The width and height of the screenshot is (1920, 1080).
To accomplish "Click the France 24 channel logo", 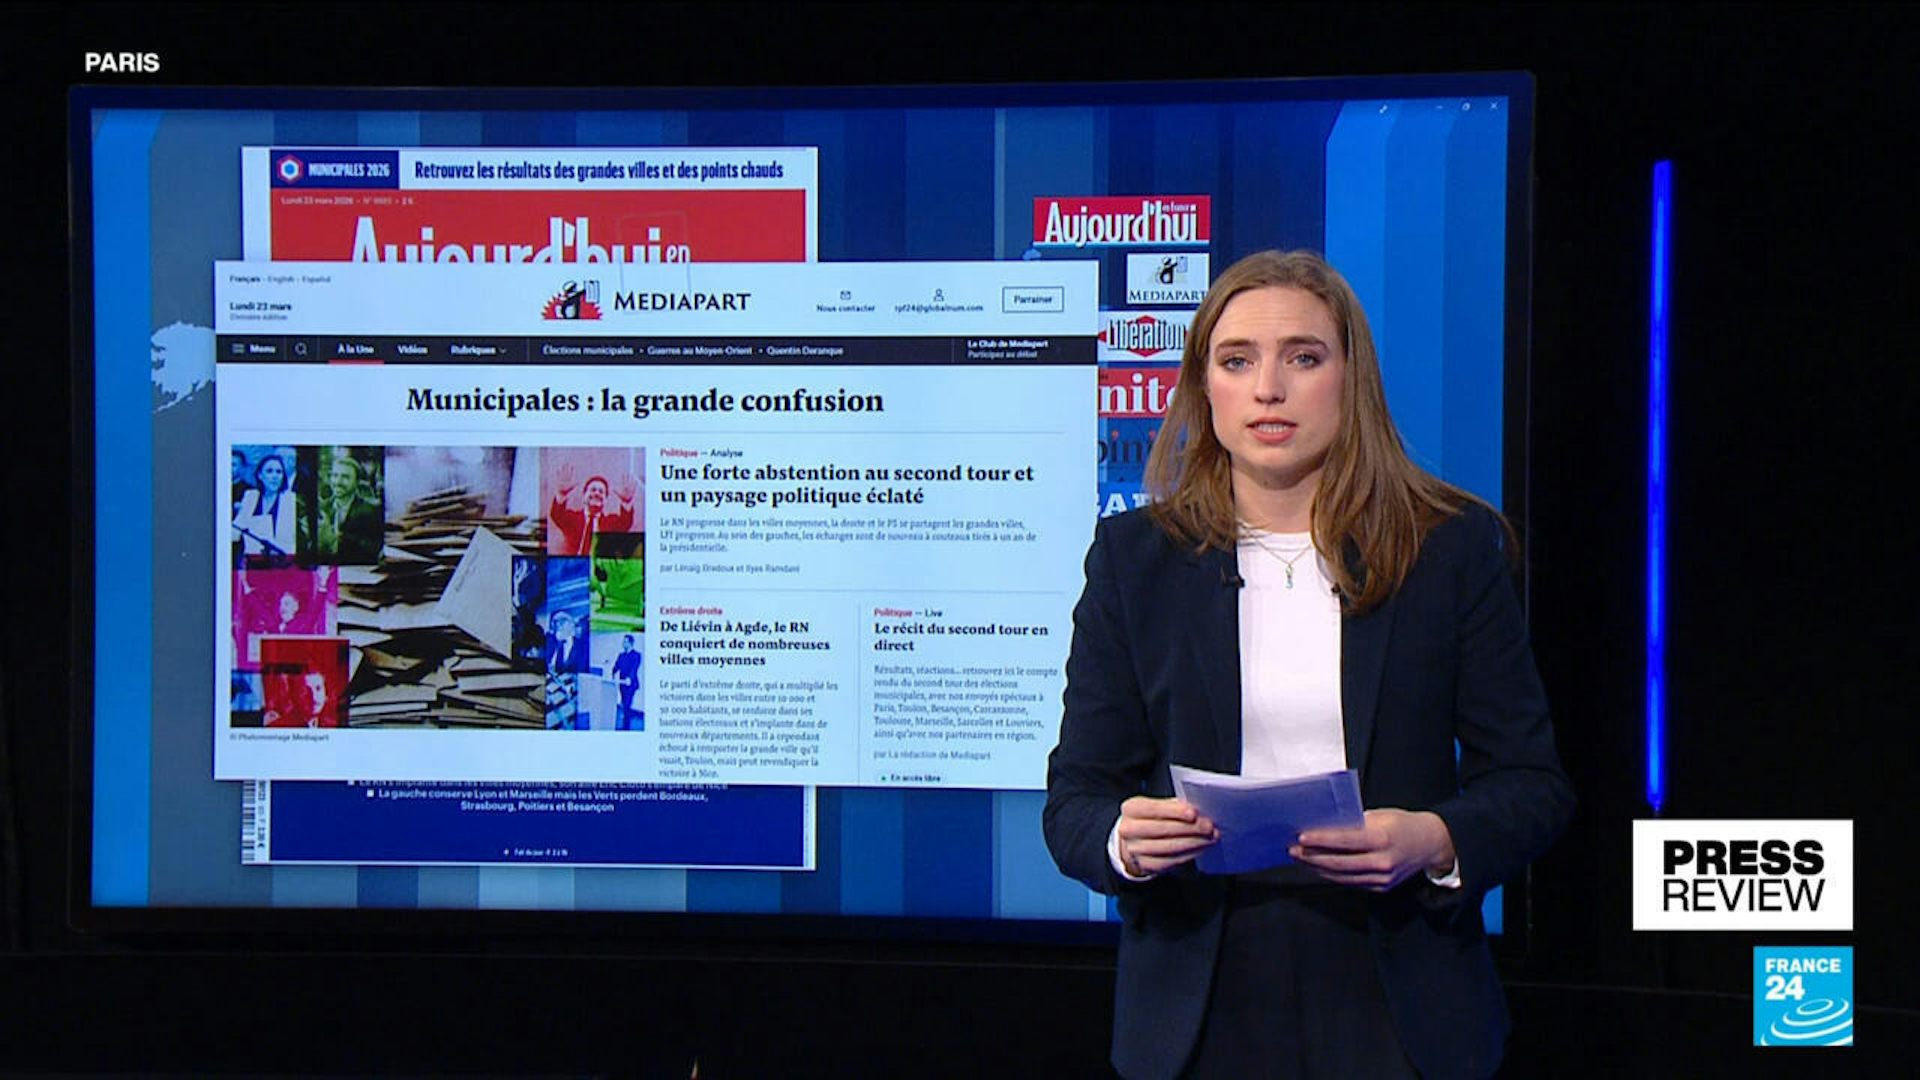I will tap(1802, 996).
